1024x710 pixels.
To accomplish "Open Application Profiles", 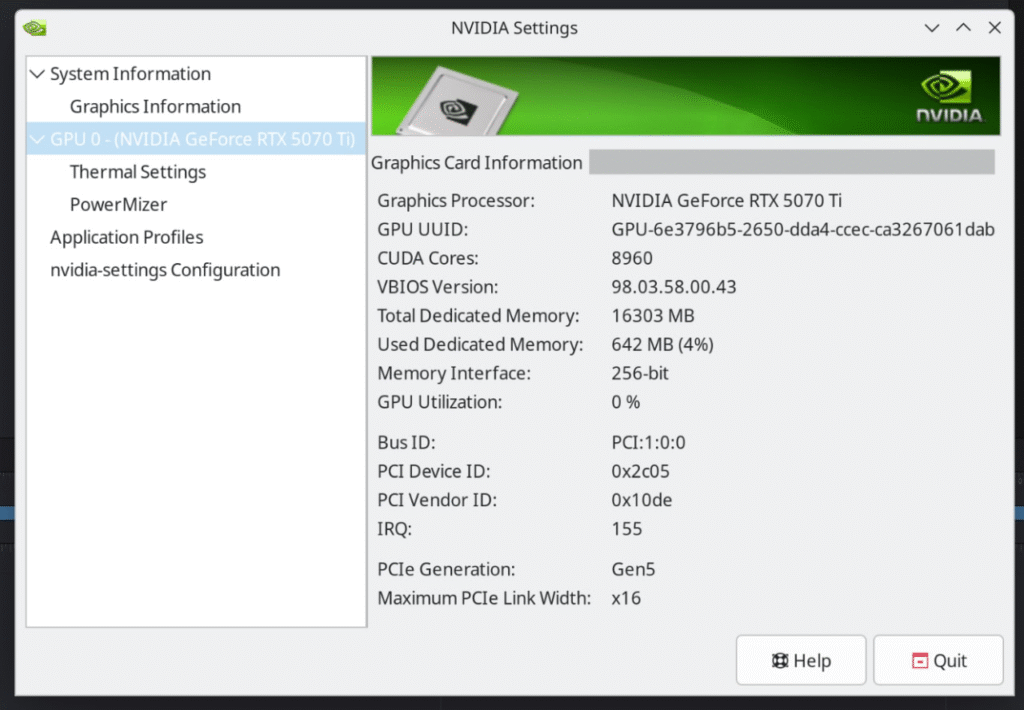I will [x=127, y=237].
